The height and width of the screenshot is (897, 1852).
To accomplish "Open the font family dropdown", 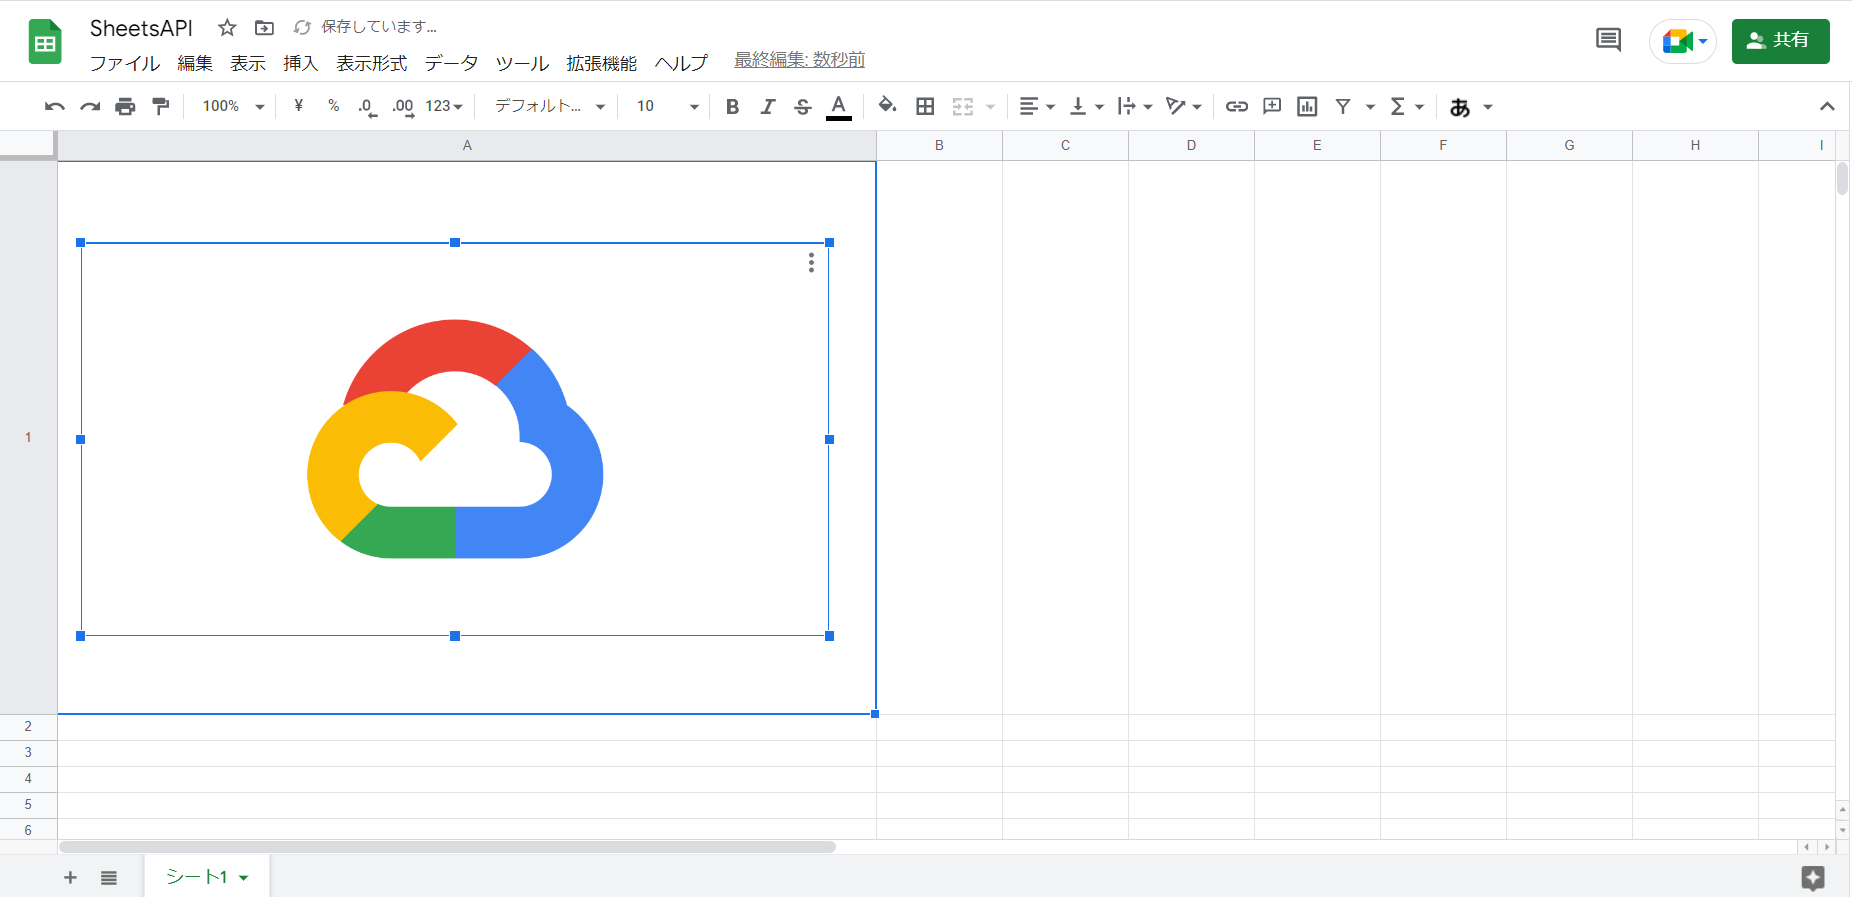I will (550, 106).
